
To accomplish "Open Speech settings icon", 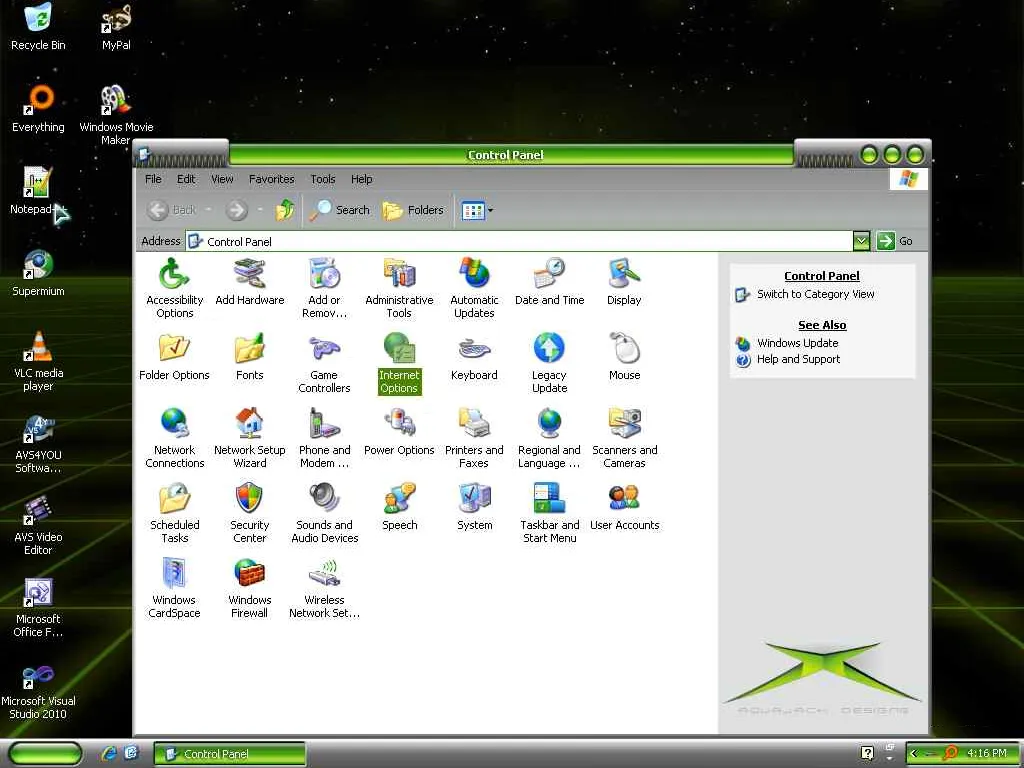I will pyautogui.click(x=399, y=507).
